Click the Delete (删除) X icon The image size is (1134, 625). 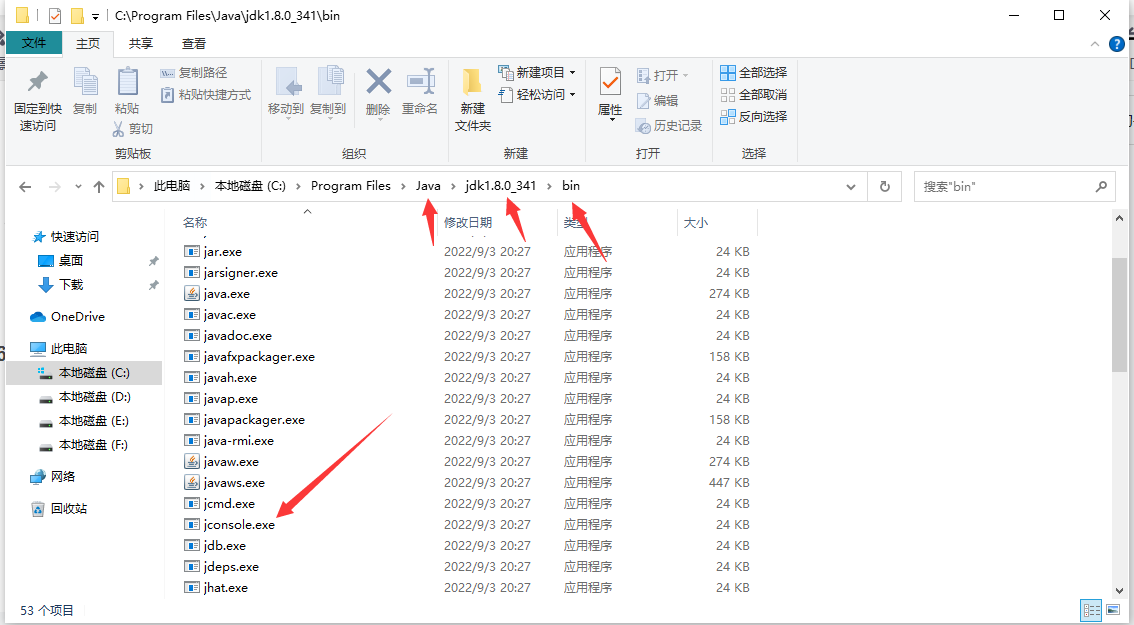tap(378, 82)
